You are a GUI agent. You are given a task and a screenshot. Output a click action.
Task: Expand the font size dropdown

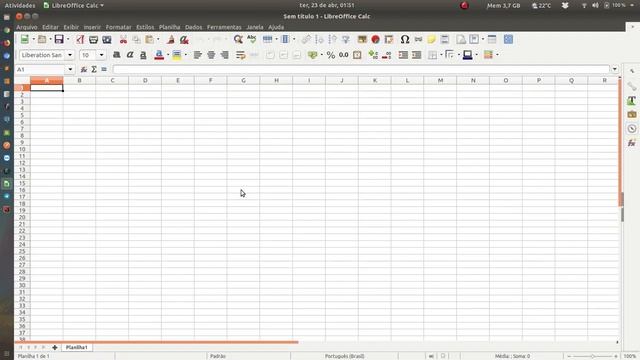(x=101, y=55)
